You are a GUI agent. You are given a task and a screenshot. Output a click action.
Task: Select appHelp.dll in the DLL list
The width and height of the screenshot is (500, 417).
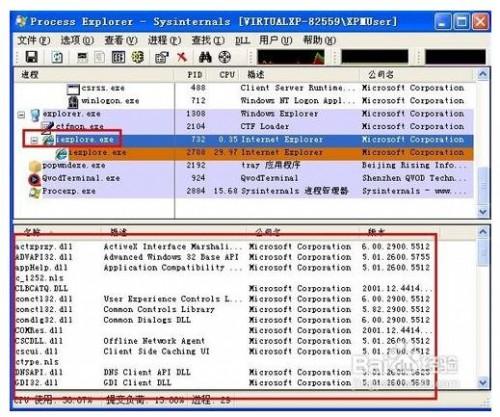[42, 268]
